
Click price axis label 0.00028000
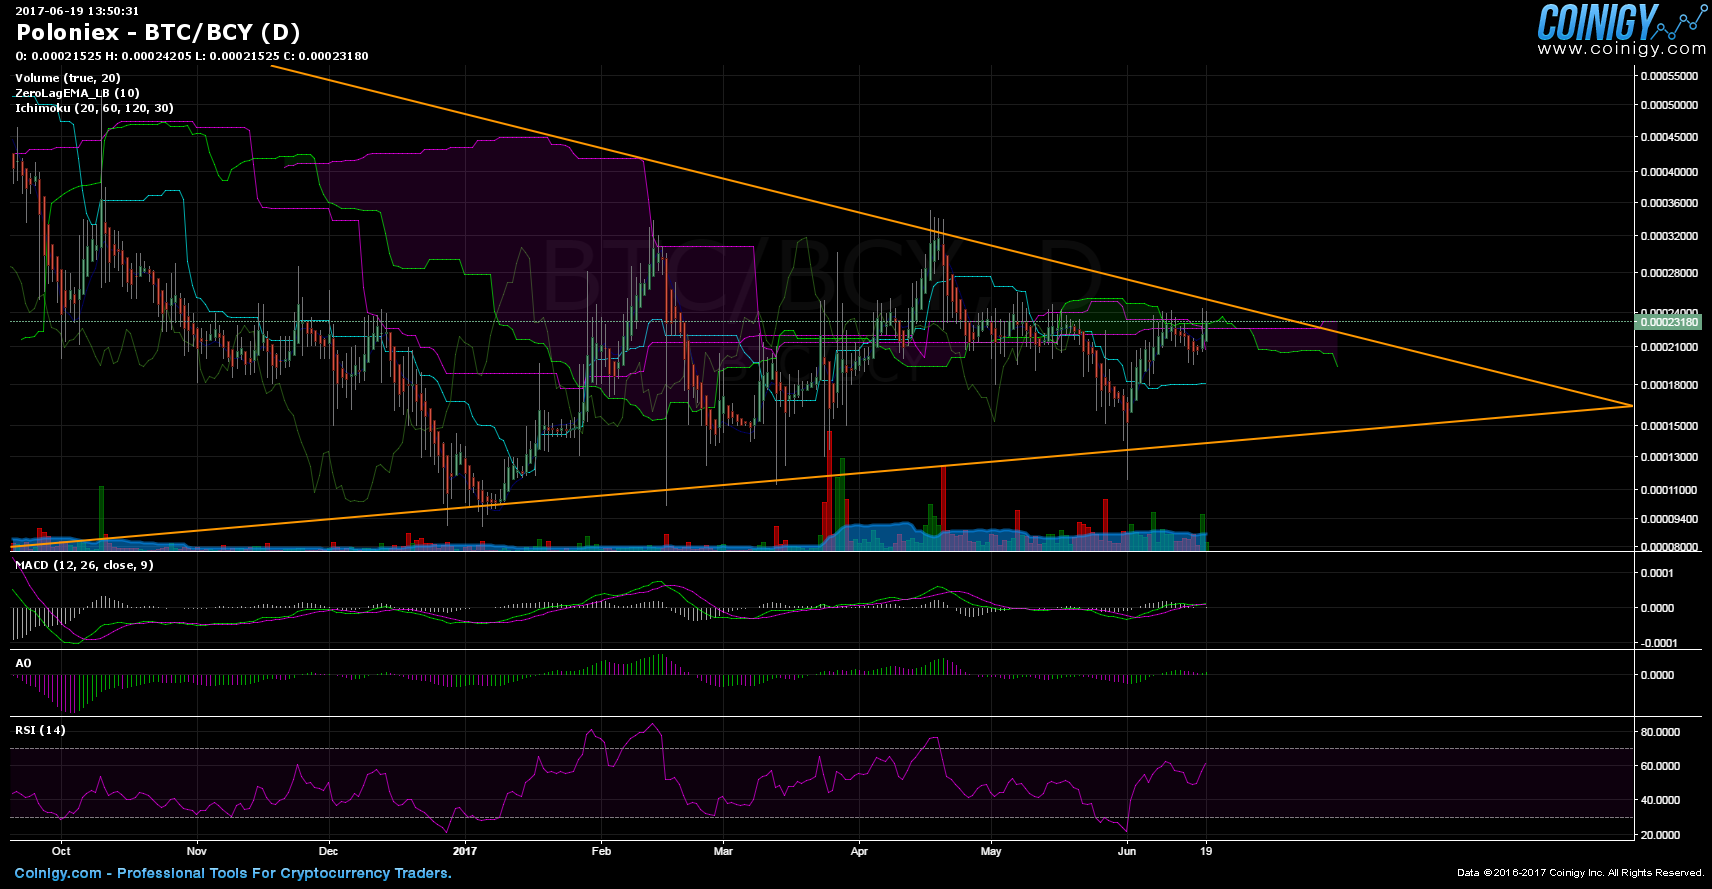[1669, 273]
